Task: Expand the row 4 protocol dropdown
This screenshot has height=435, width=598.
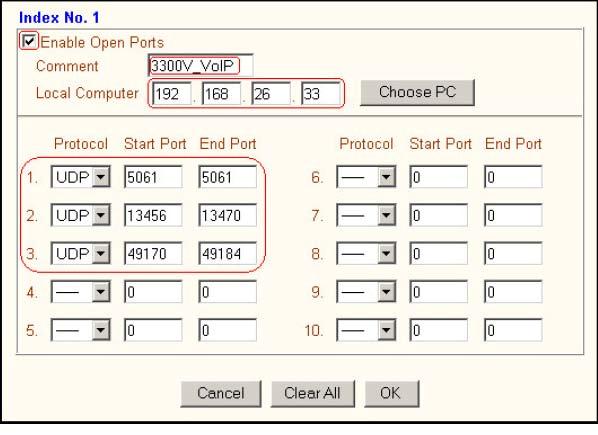Action: tap(80, 292)
